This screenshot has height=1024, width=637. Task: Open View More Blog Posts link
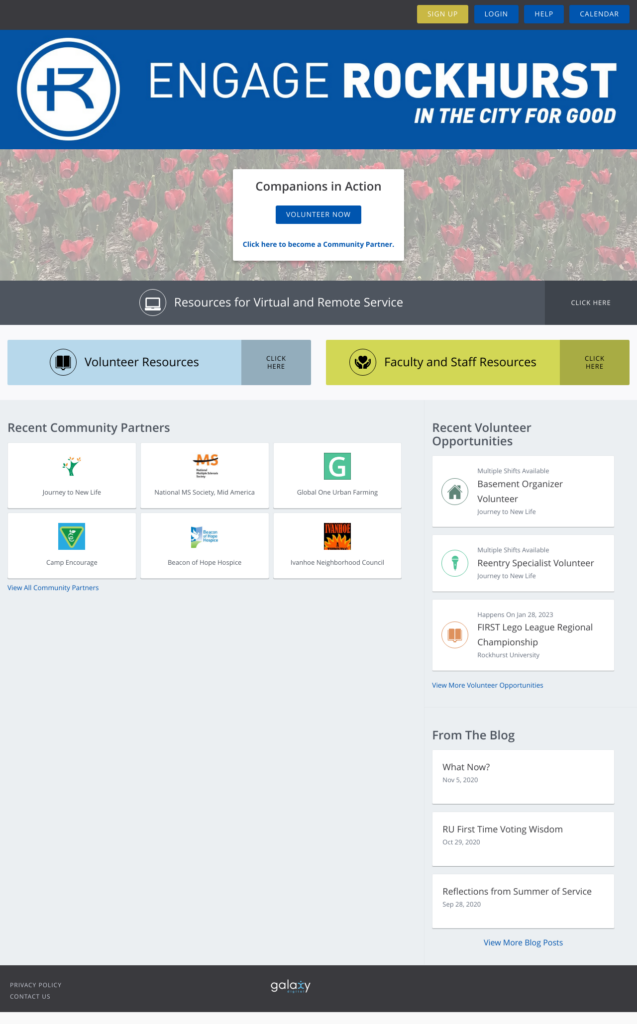(523, 942)
